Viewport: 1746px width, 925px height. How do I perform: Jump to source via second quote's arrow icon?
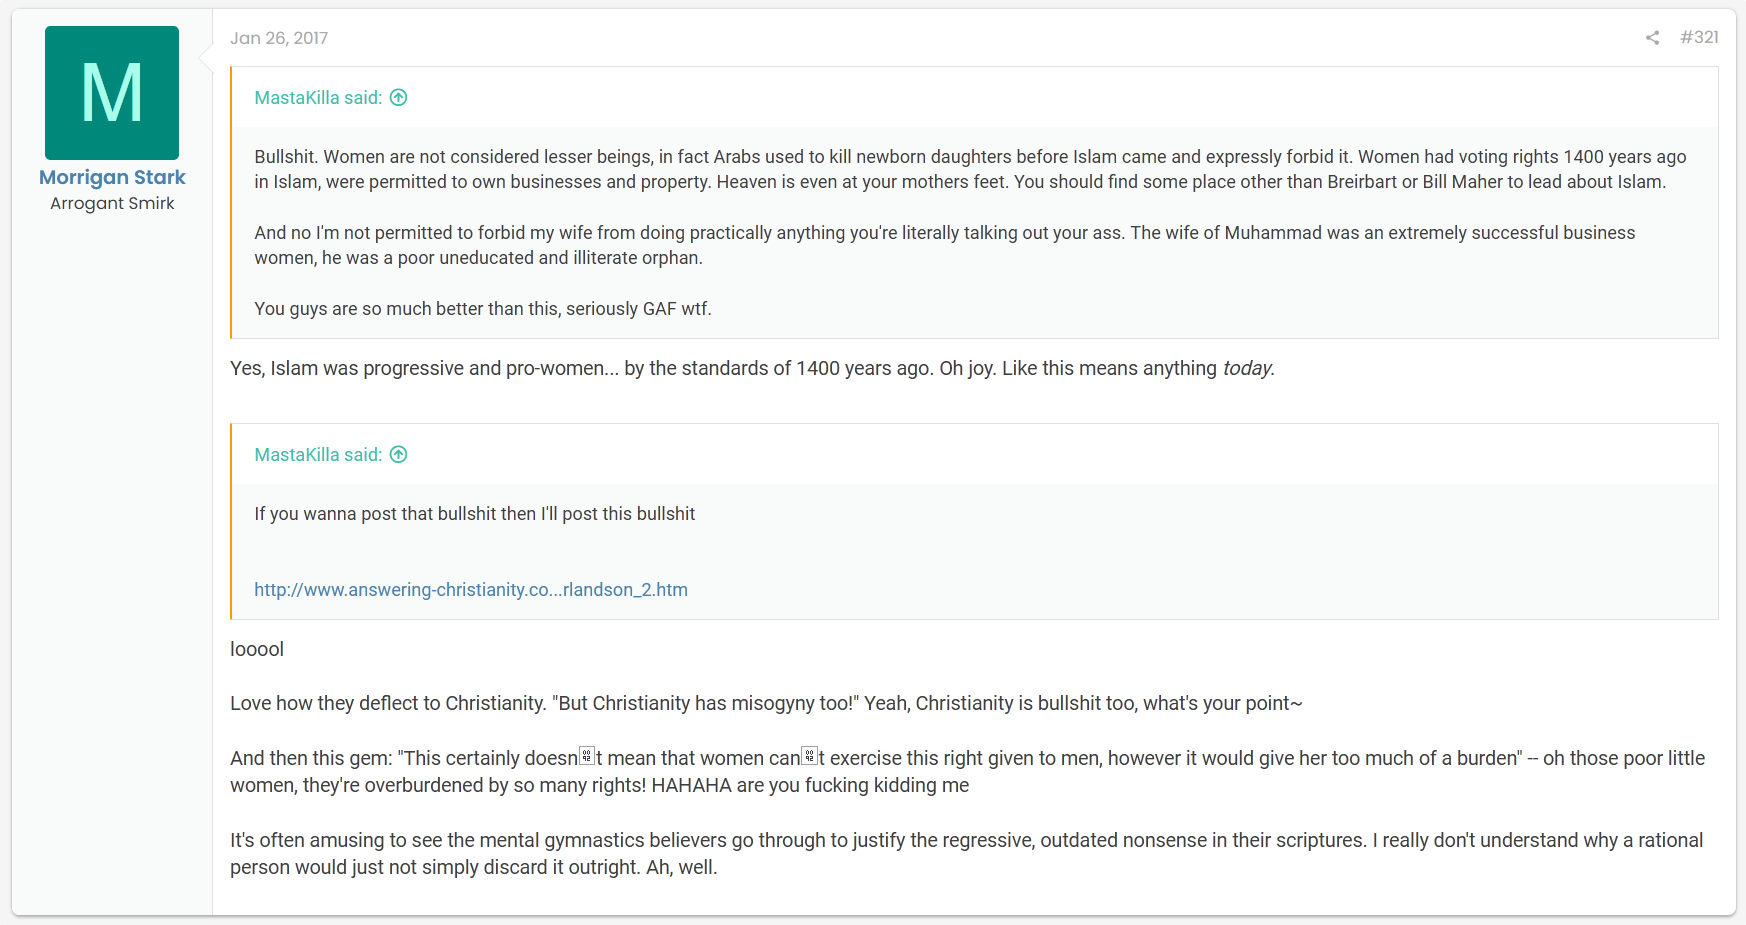pyautogui.click(x=398, y=454)
